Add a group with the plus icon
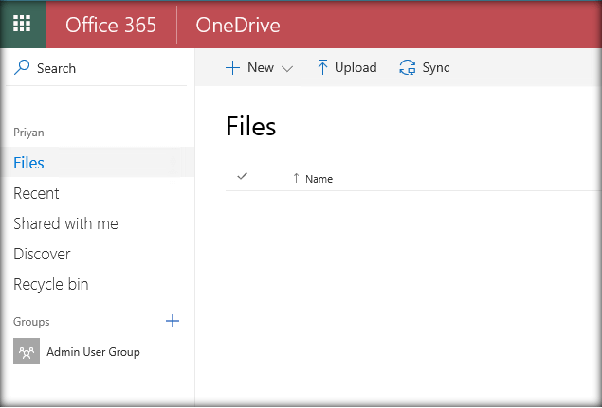 [x=172, y=321]
